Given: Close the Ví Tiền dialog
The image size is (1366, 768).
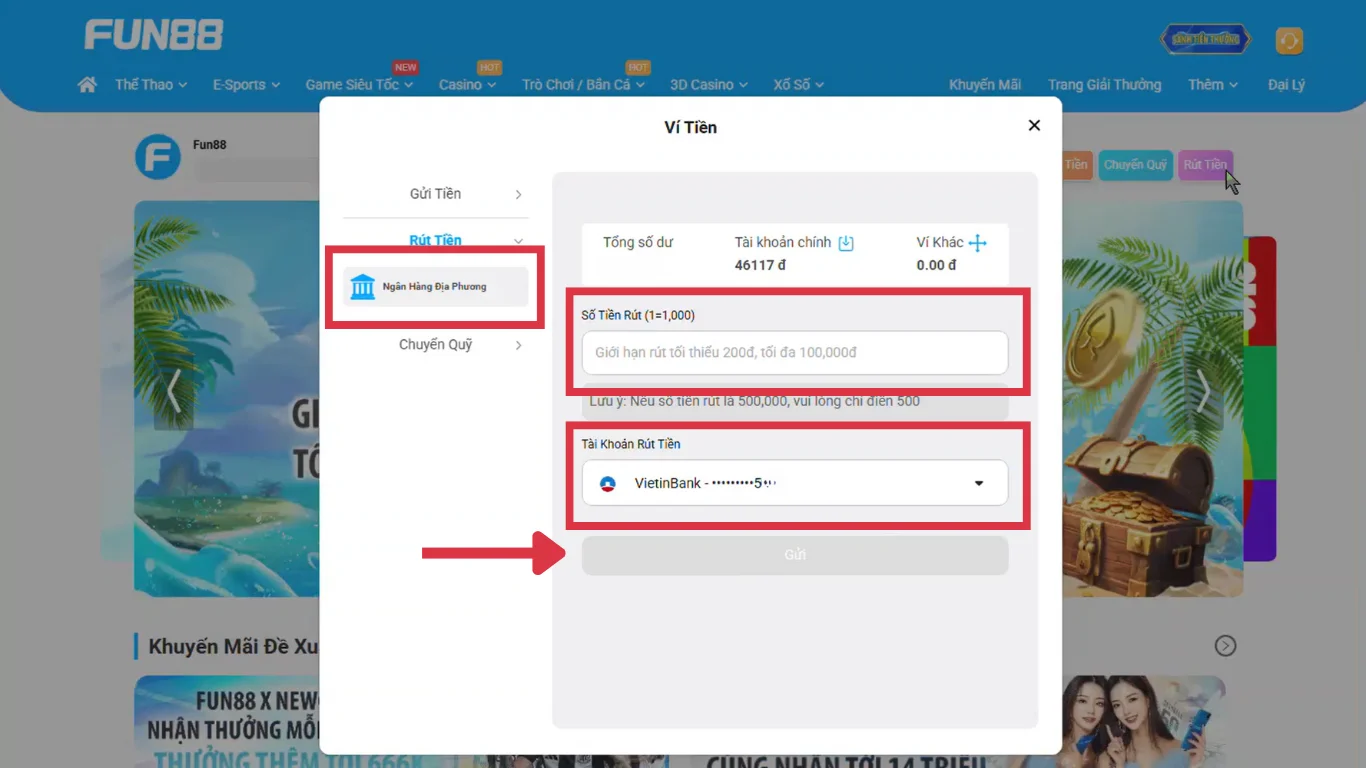Looking at the screenshot, I should coord(1034,125).
